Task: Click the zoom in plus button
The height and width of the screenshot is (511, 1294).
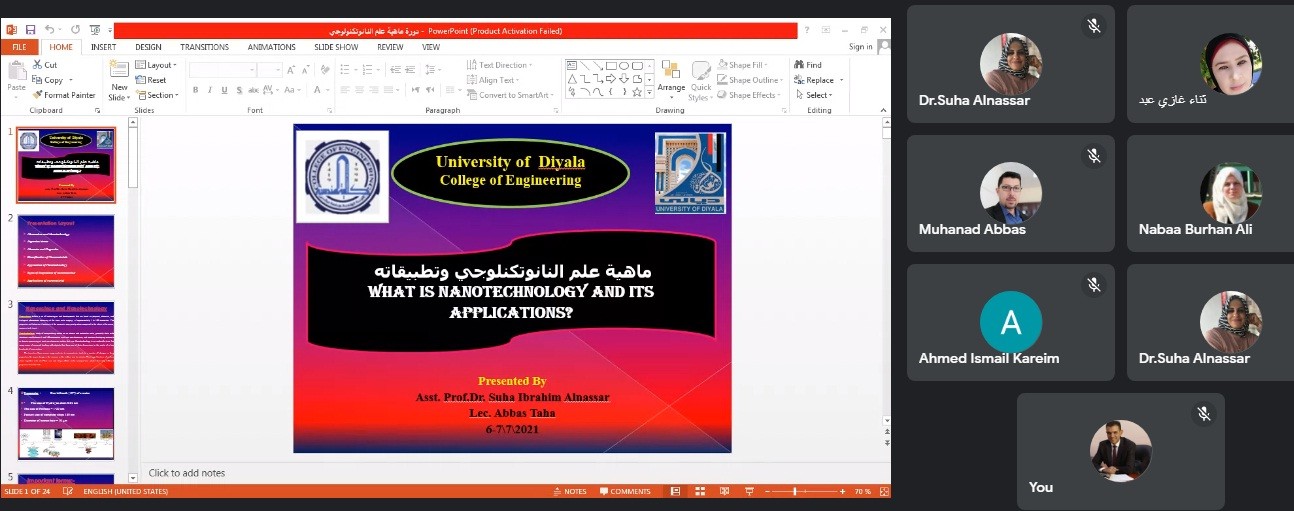Action: coord(843,491)
